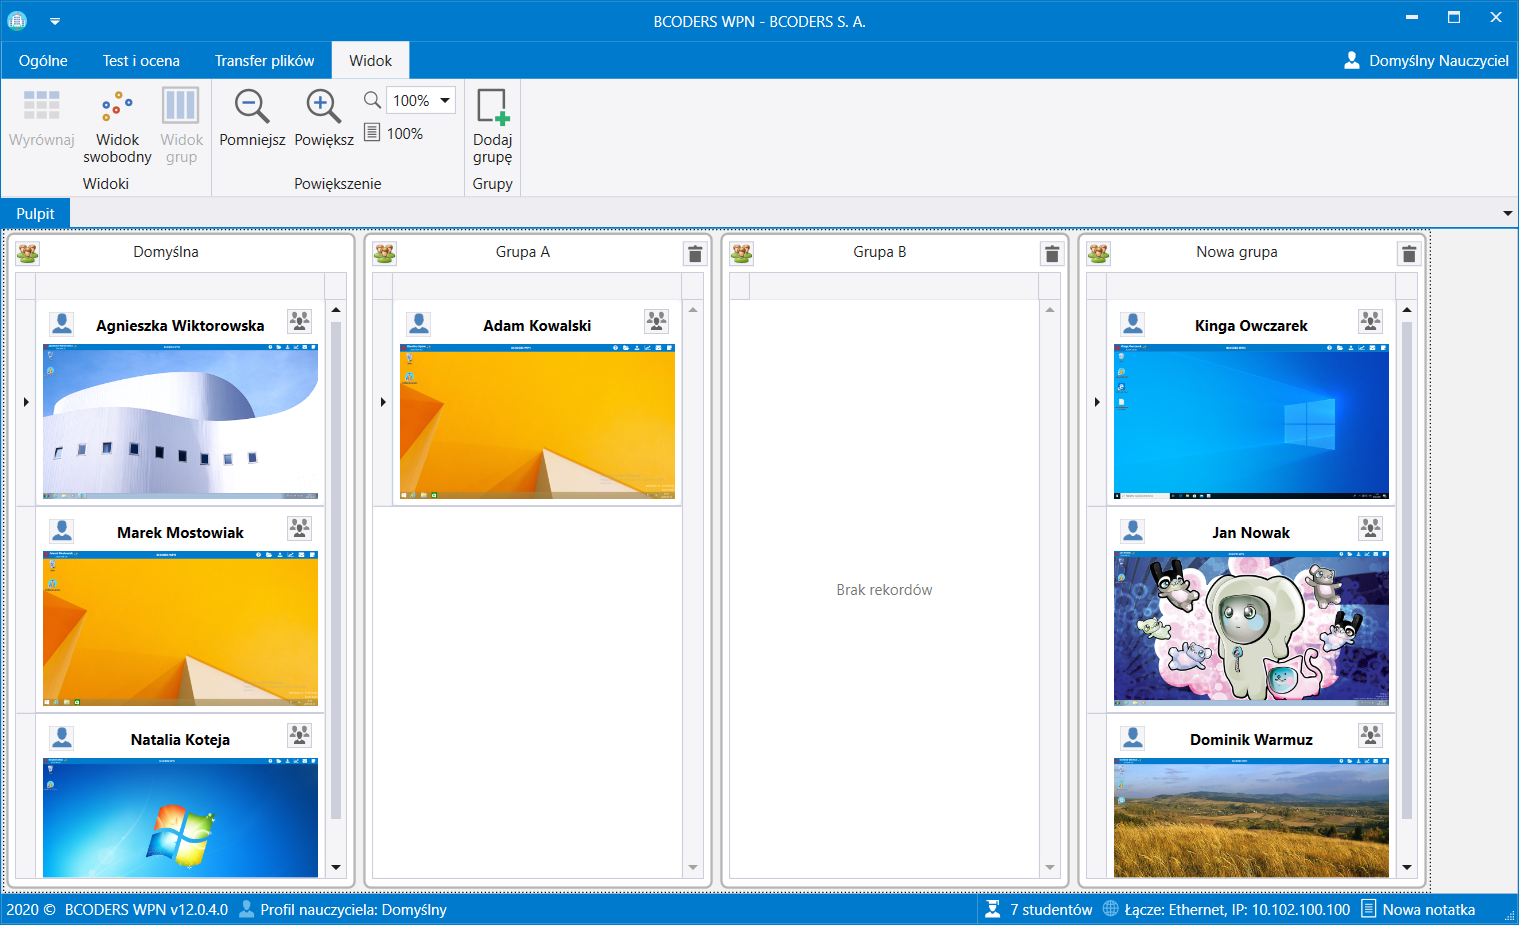Open Jan Nowak screen thumbnail
This screenshot has width=1519, height=925.
1251,628
